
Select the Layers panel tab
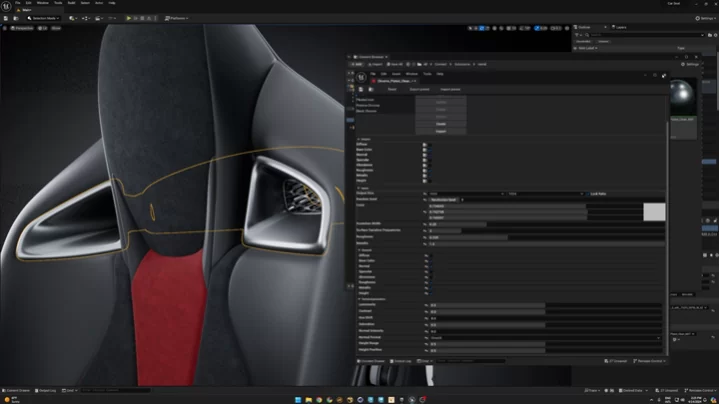click(x=619, y=27)
